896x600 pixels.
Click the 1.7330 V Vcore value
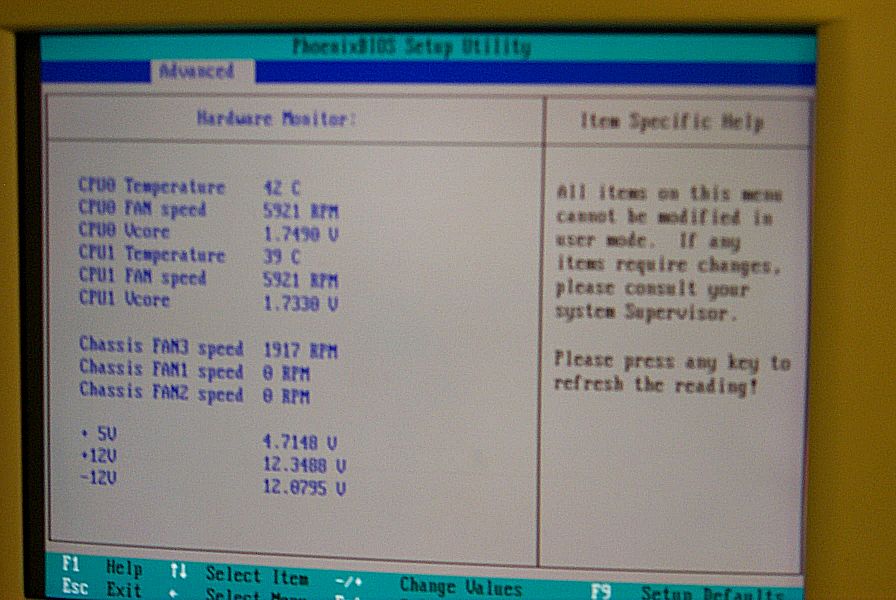(x=301, y=303)
